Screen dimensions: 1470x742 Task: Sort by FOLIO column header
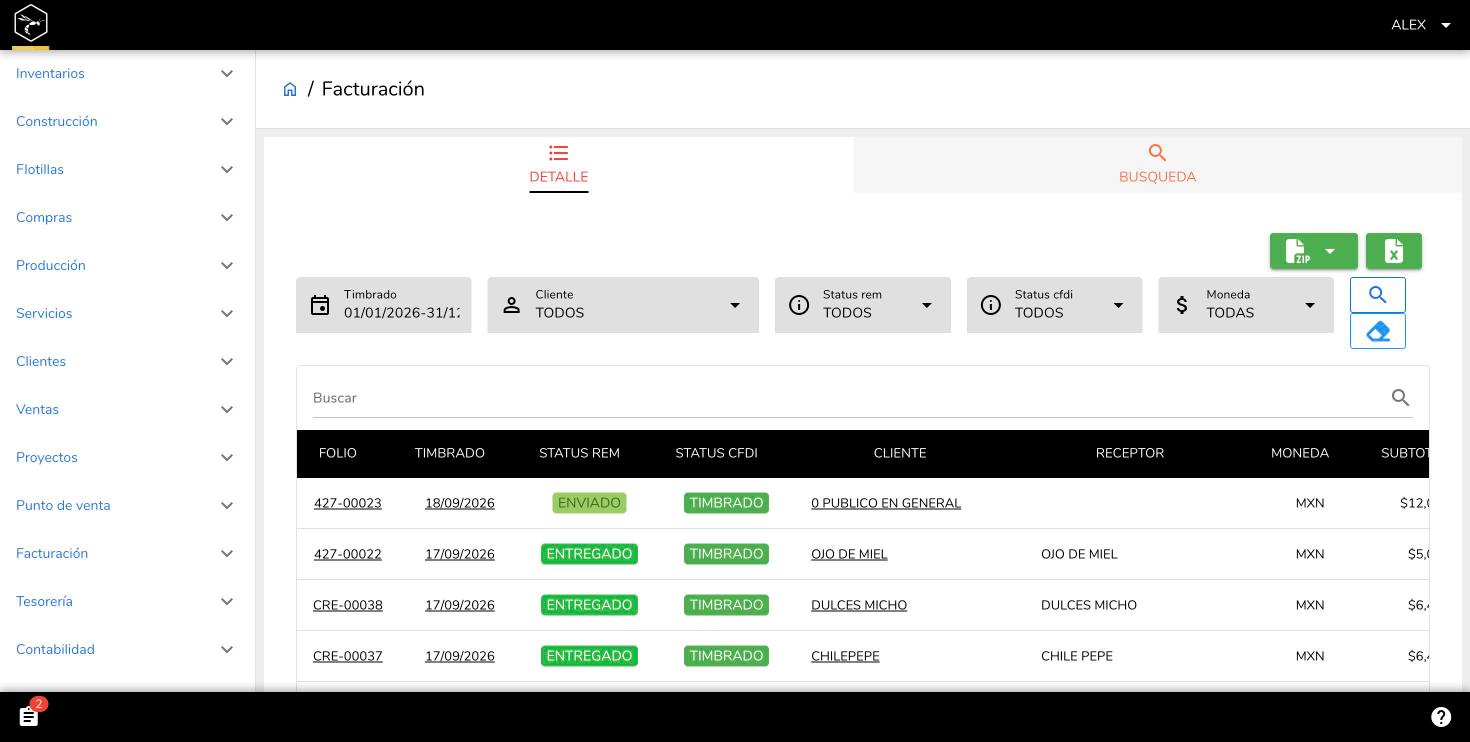(338, 453)
